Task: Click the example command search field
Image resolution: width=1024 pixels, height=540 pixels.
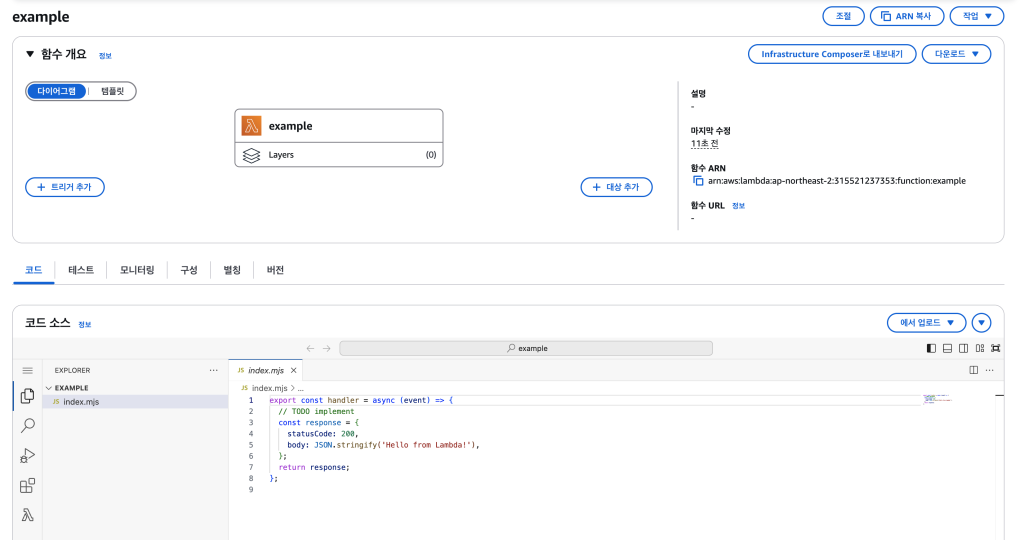Action: pos(526,348)
